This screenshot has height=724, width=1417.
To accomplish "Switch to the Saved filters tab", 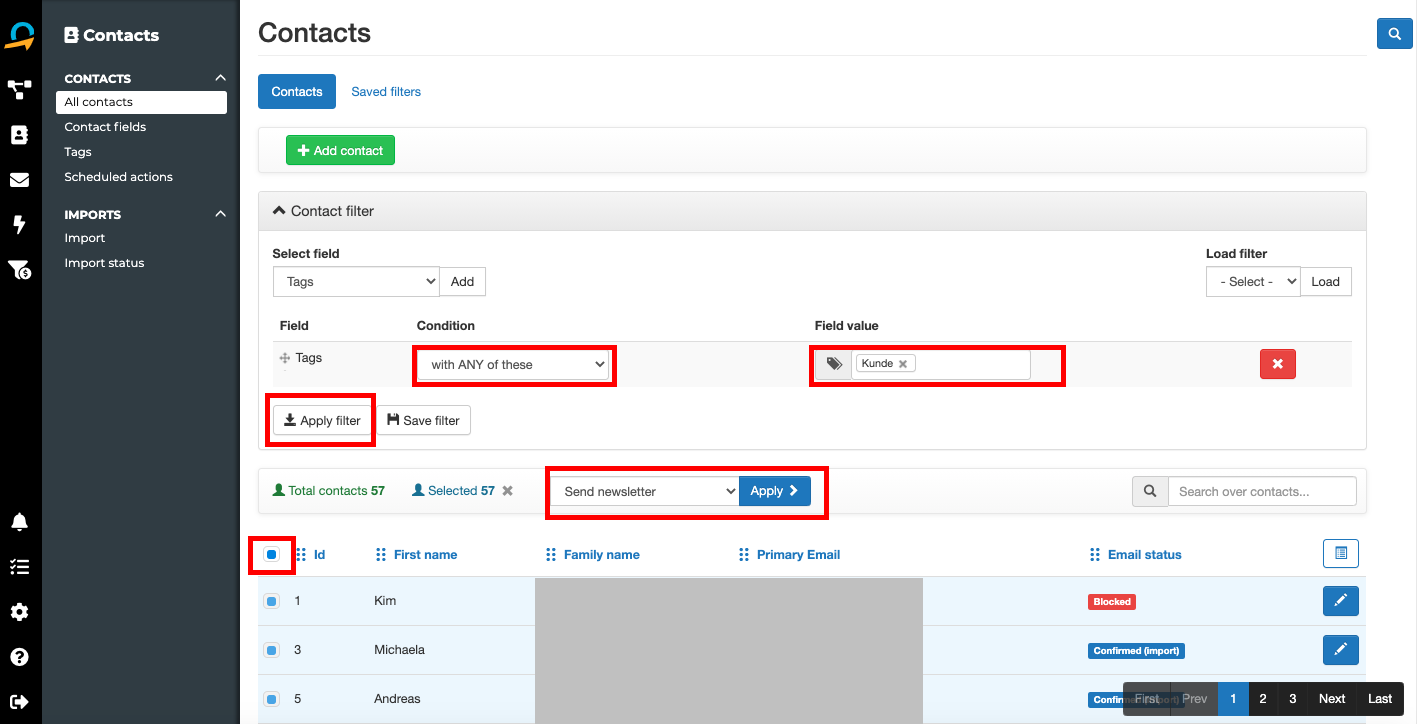I will pyautogui.click(x=386, y=92).
